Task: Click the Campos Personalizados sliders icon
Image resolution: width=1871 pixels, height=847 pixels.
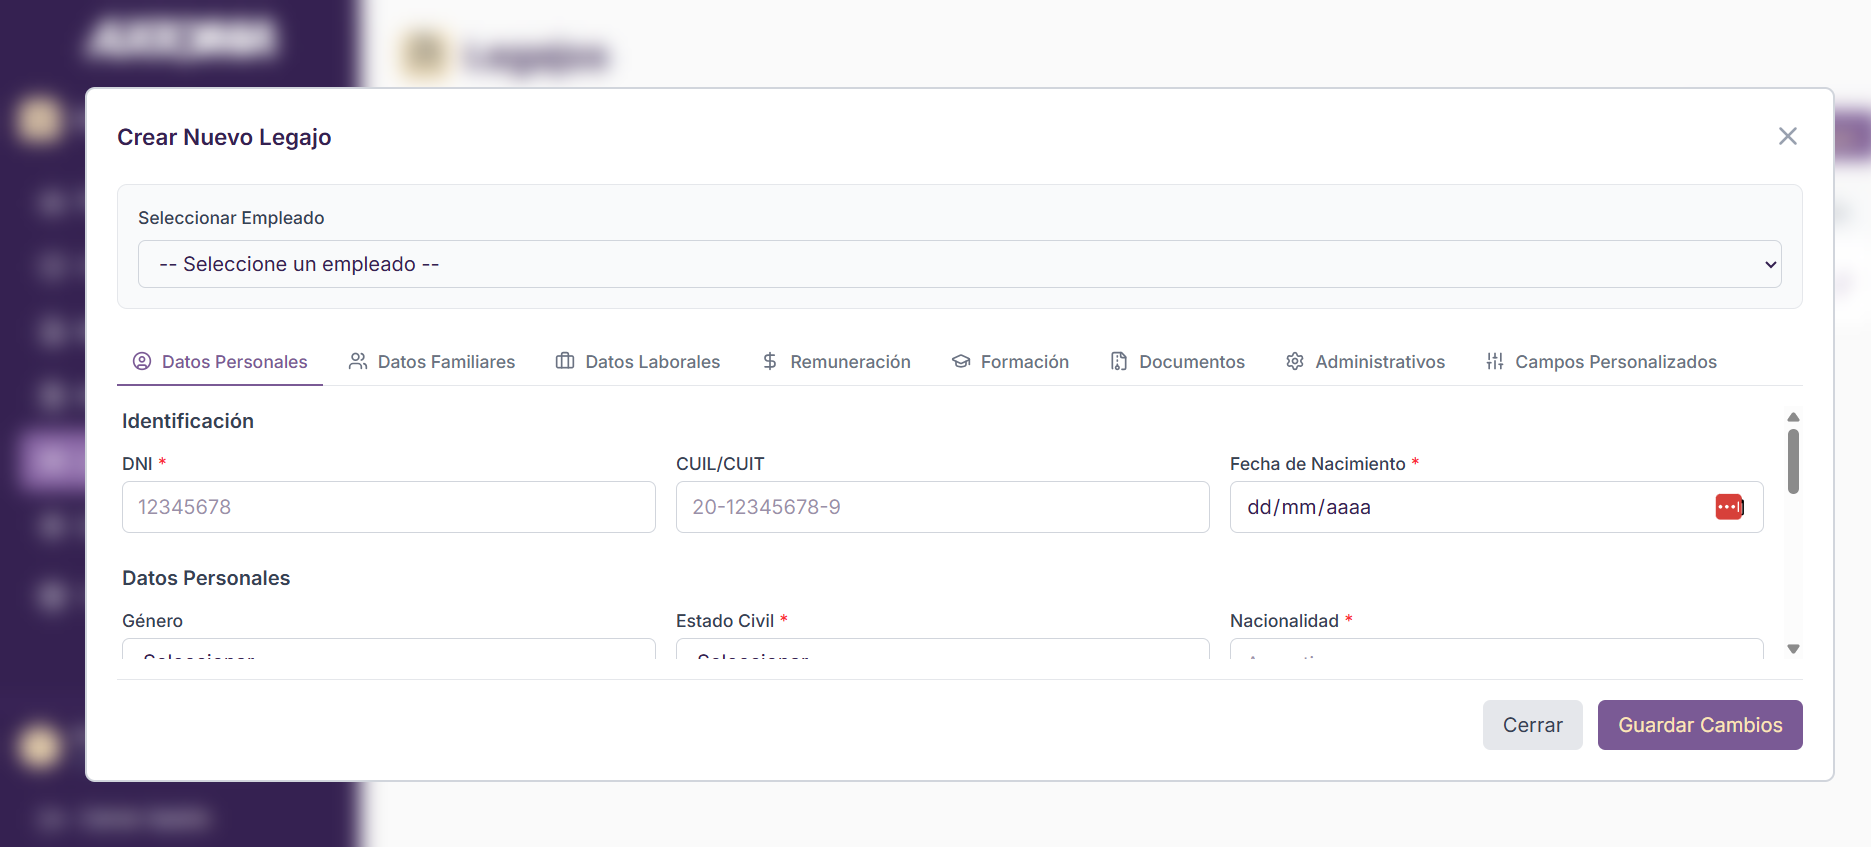Action: point(1495,361)
